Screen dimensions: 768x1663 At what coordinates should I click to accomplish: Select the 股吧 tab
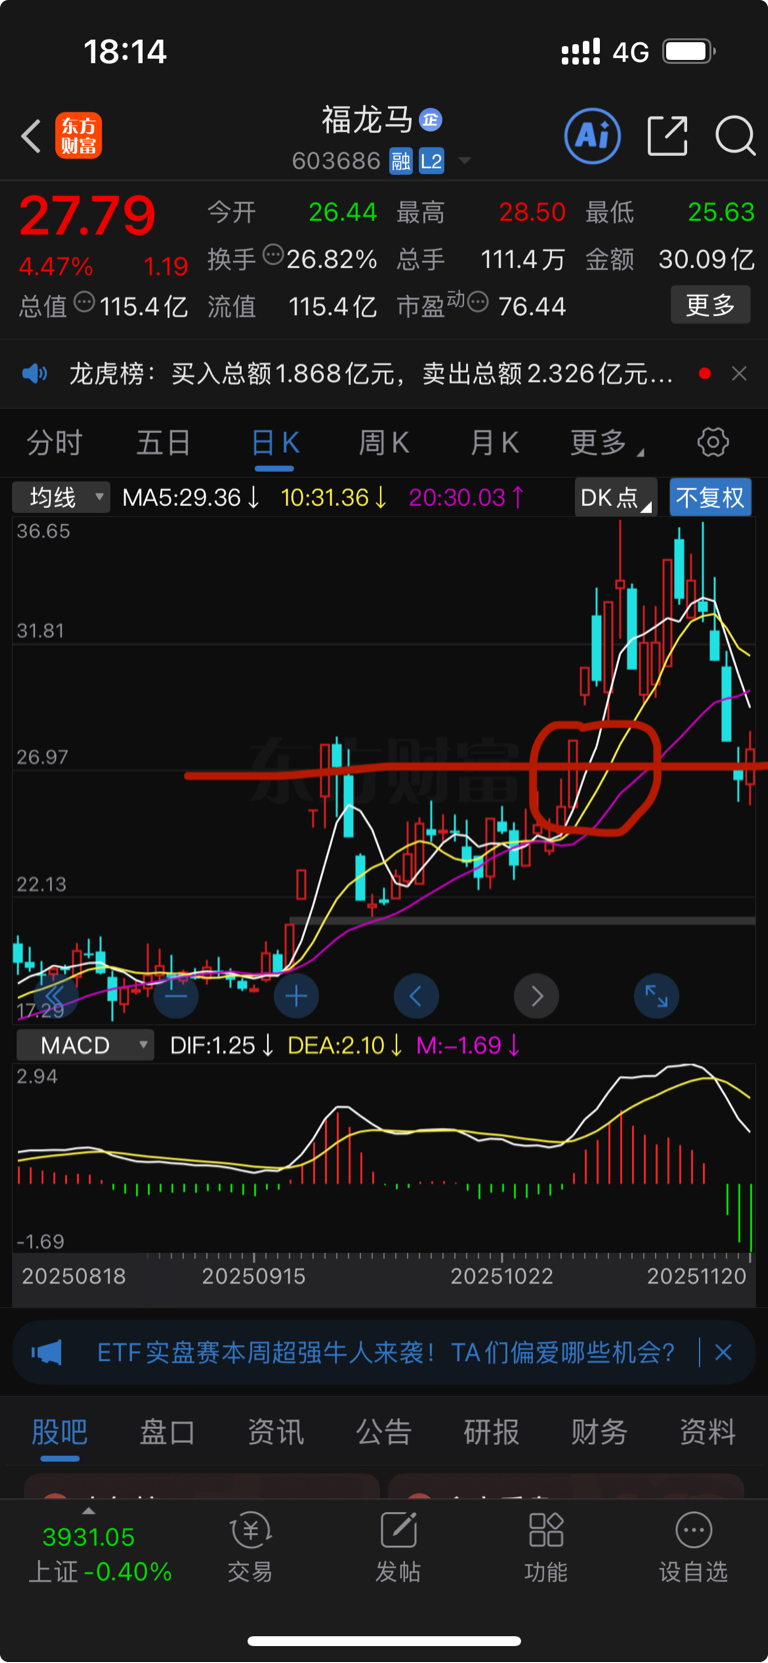[x=60, y=1432]
